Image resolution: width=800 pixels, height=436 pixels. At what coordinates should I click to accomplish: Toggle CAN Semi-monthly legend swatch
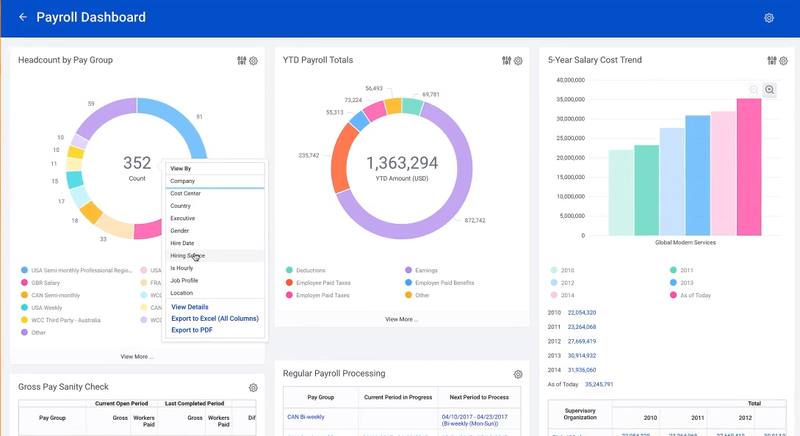pyautogui.click(x=24, y=295)
